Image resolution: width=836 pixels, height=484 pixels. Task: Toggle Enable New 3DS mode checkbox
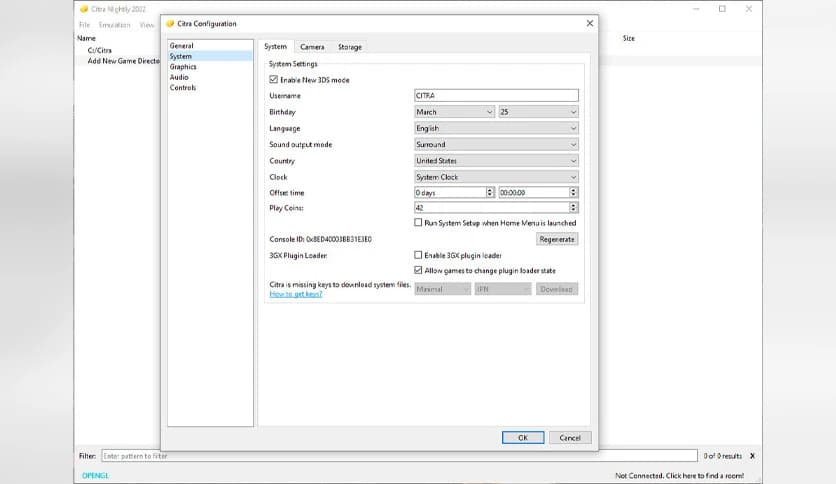[274, 79]
